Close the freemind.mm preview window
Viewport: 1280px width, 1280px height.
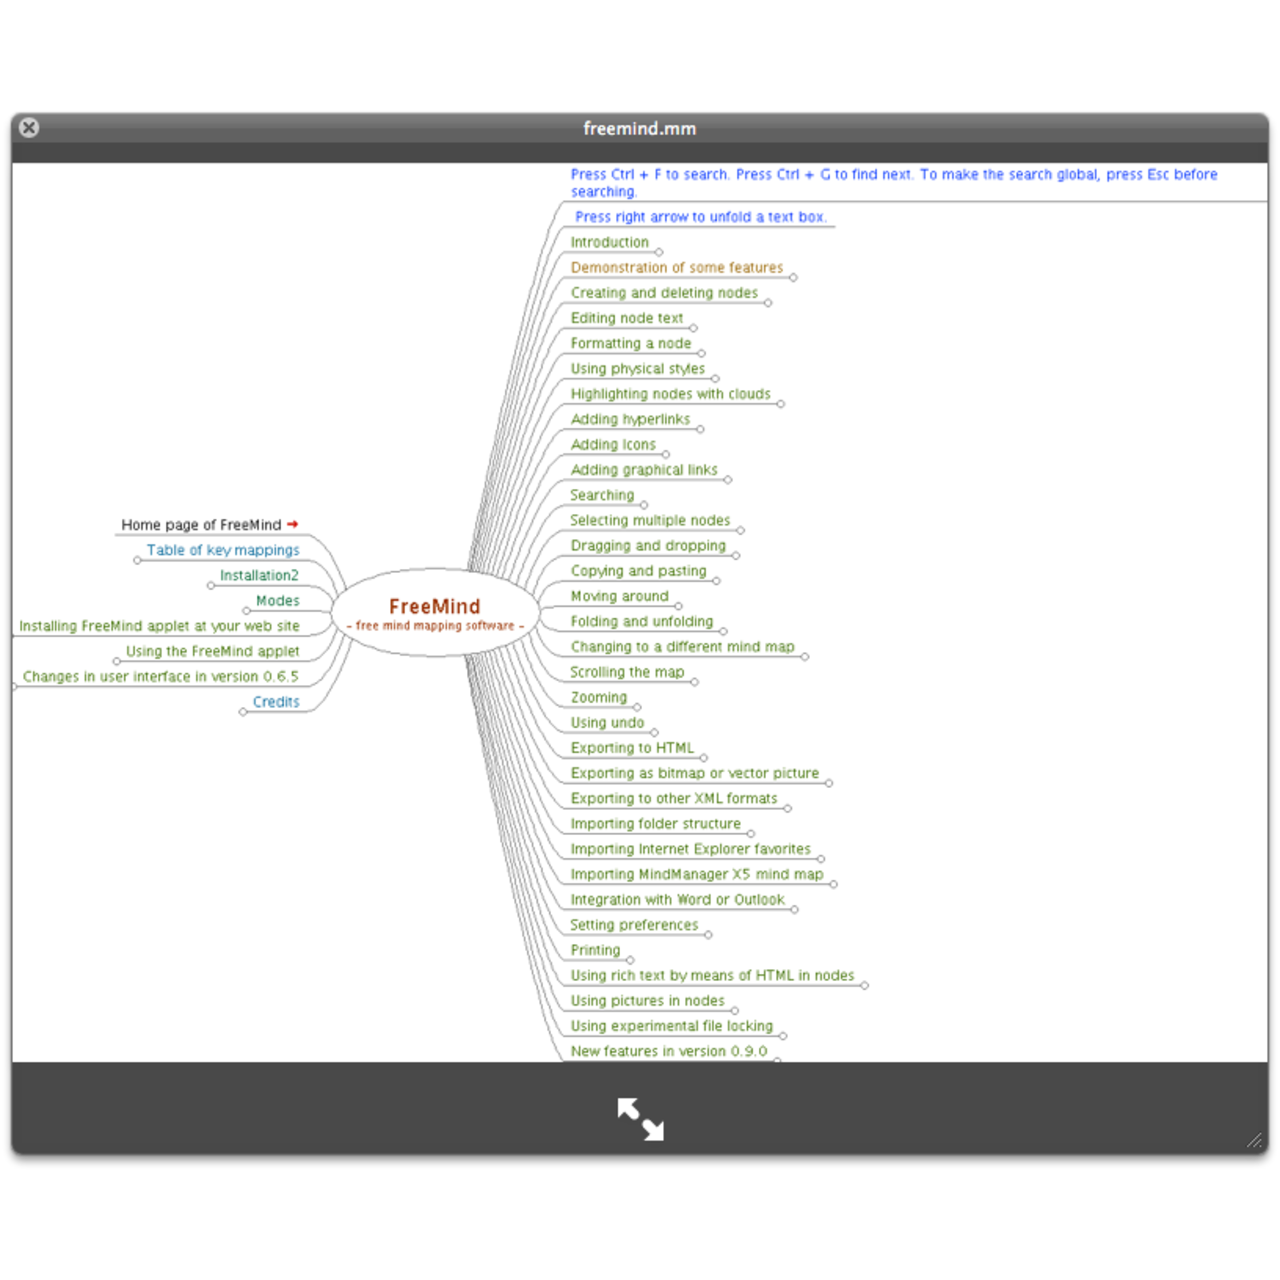[x=29, y=127]
